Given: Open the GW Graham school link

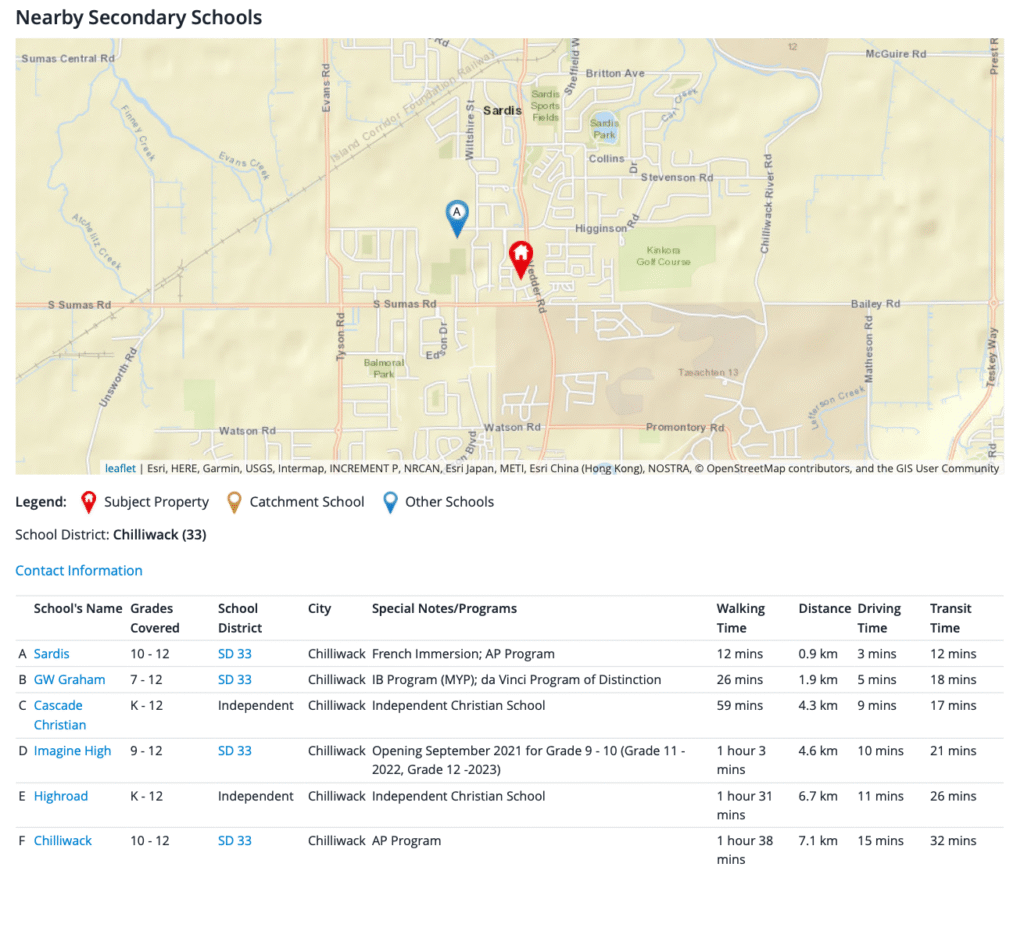Looking at the screenshot, I should coord(69,679).
